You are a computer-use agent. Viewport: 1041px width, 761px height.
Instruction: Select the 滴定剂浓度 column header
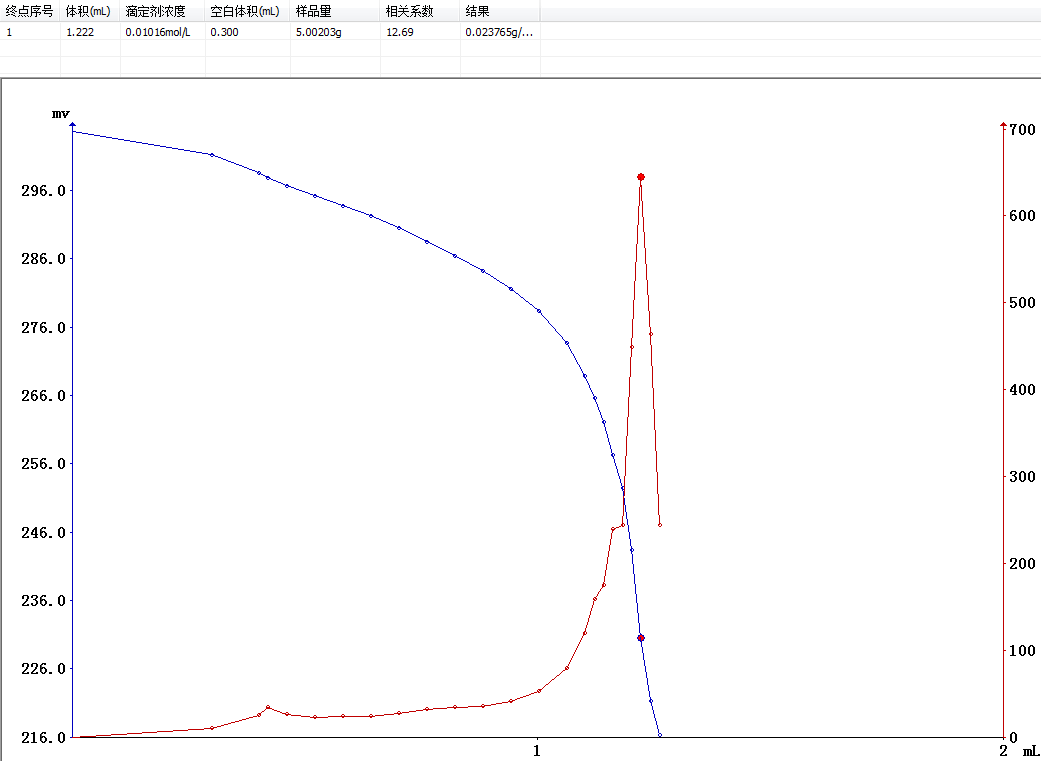pos(155,11)
